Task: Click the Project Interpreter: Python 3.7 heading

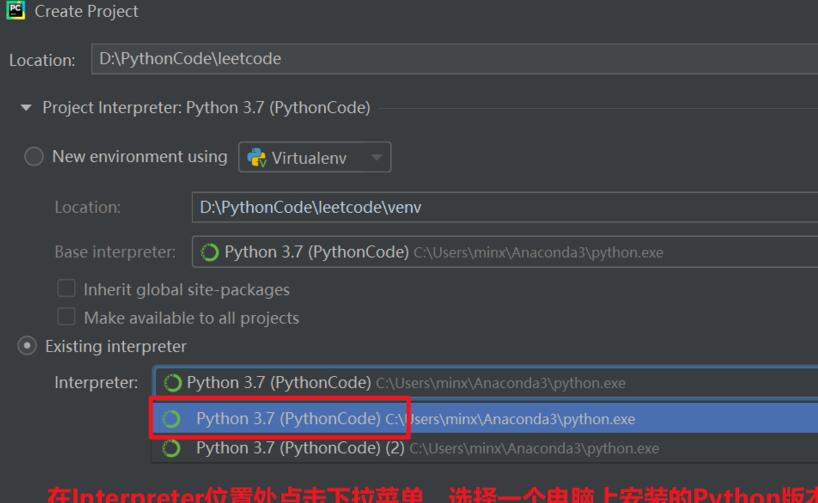Action: [x=206, y=107]
